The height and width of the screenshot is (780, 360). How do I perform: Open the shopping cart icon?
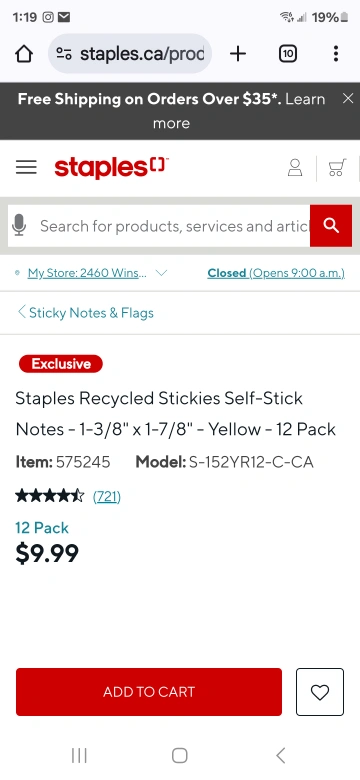(x=337, y=168)
